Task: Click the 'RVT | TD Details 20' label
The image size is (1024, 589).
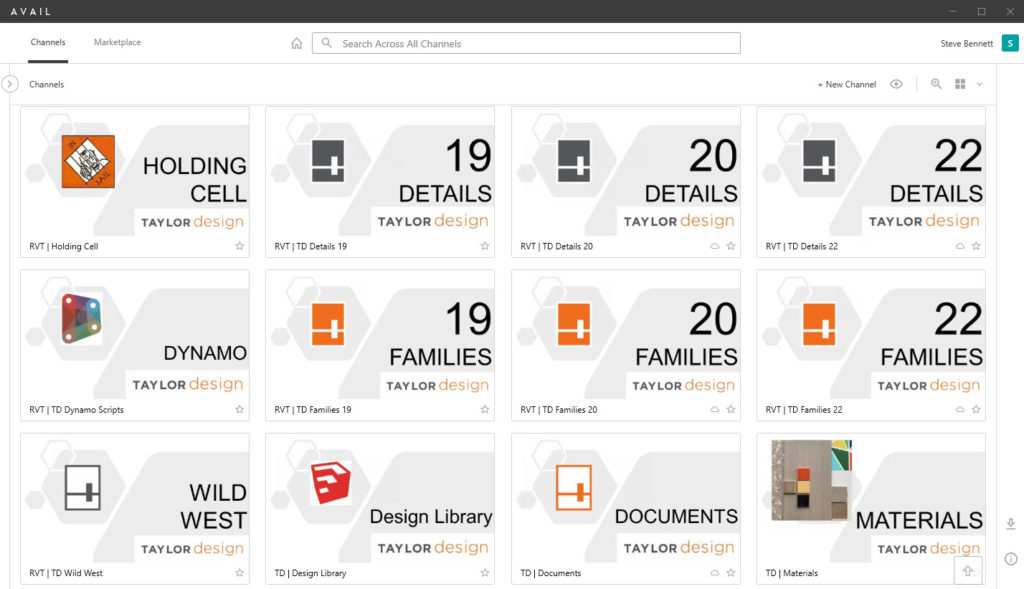Action: 556,246
